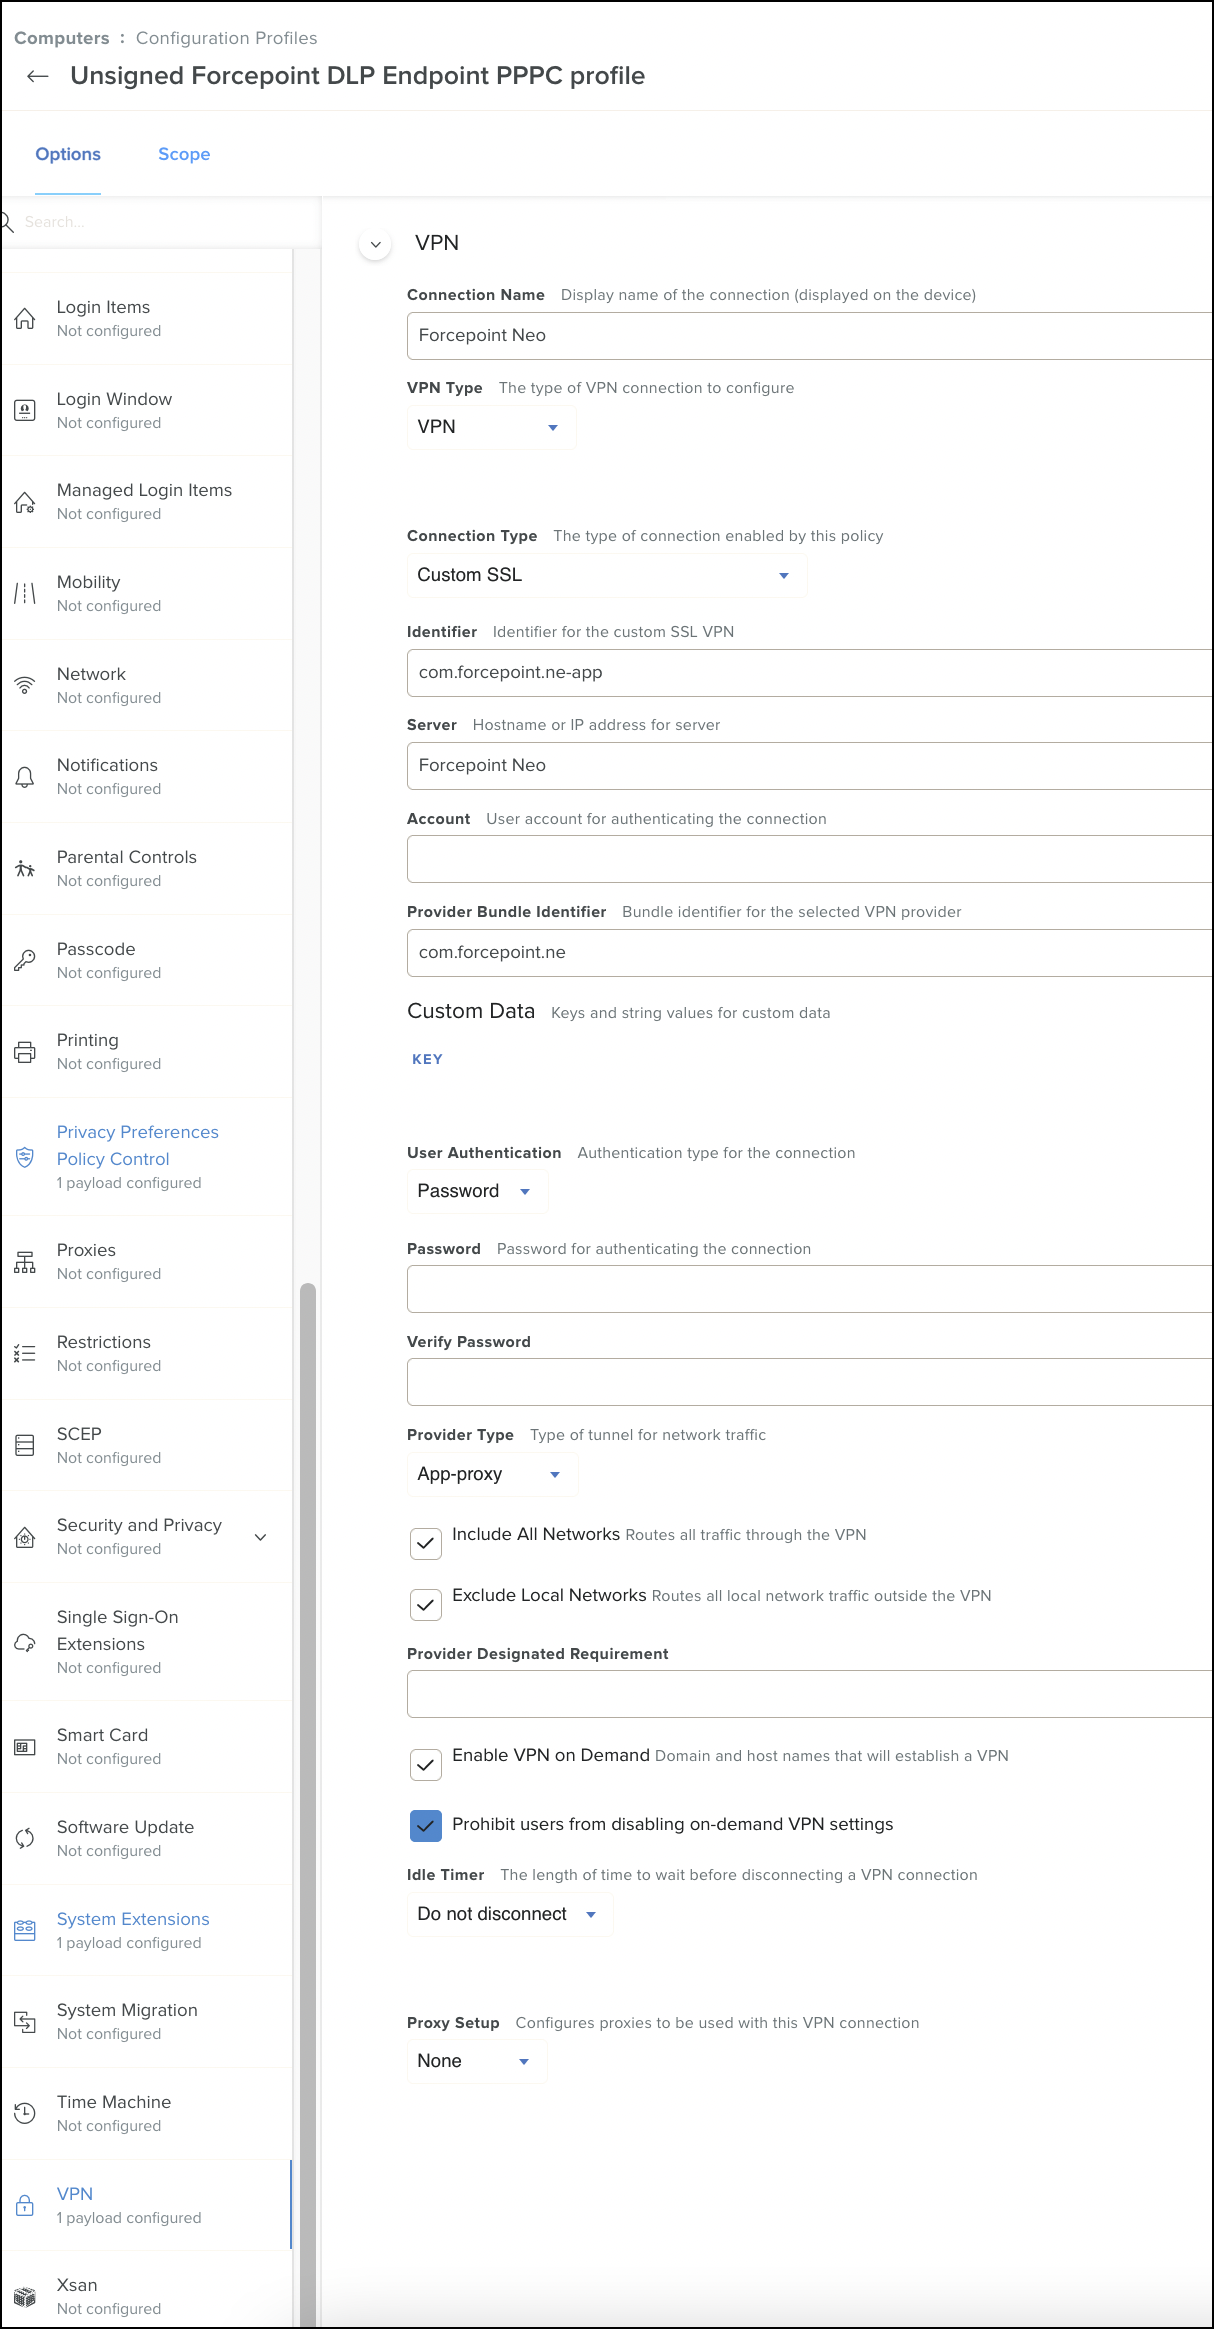Open the Idle Timer dropdown
Image resolution: width=1214 pixels, height=2329 pixels.
click(508, 1914)
